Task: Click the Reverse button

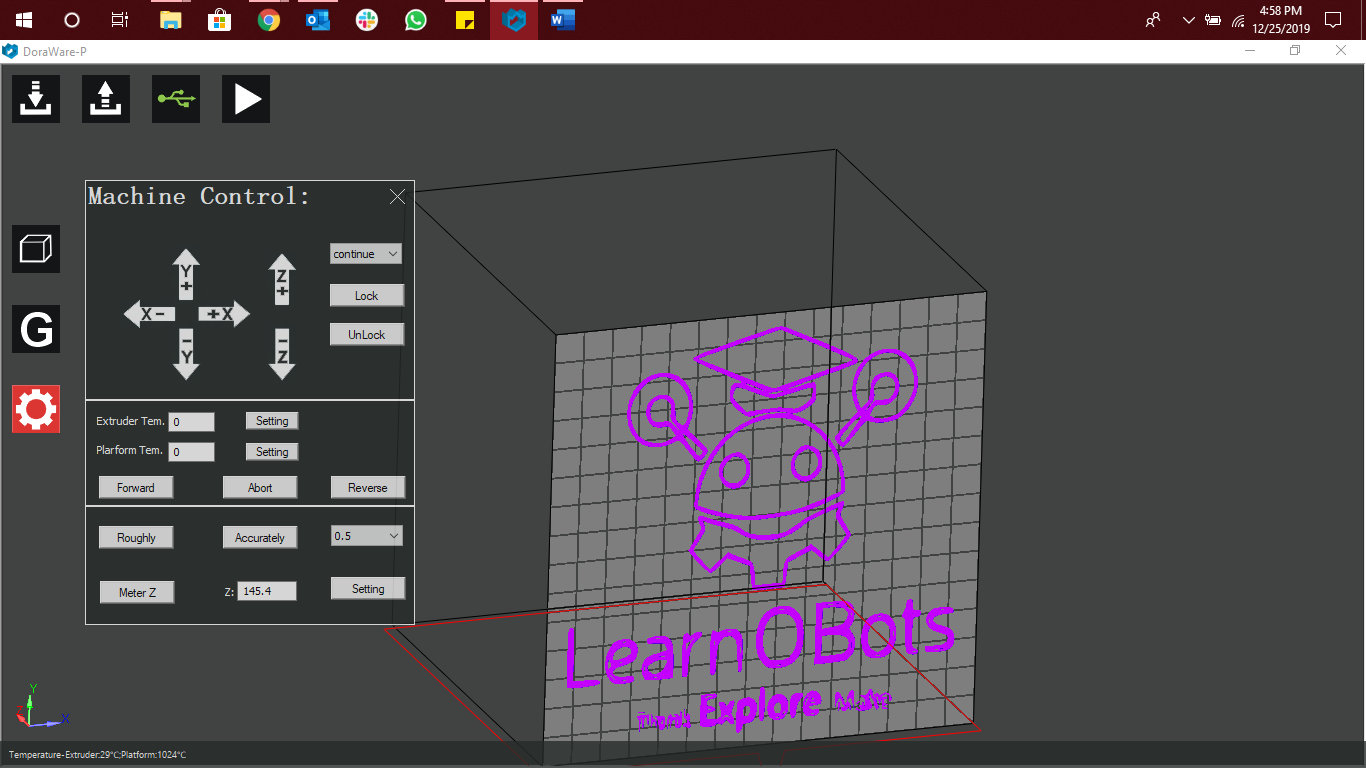Action: [x=368, y=487]
